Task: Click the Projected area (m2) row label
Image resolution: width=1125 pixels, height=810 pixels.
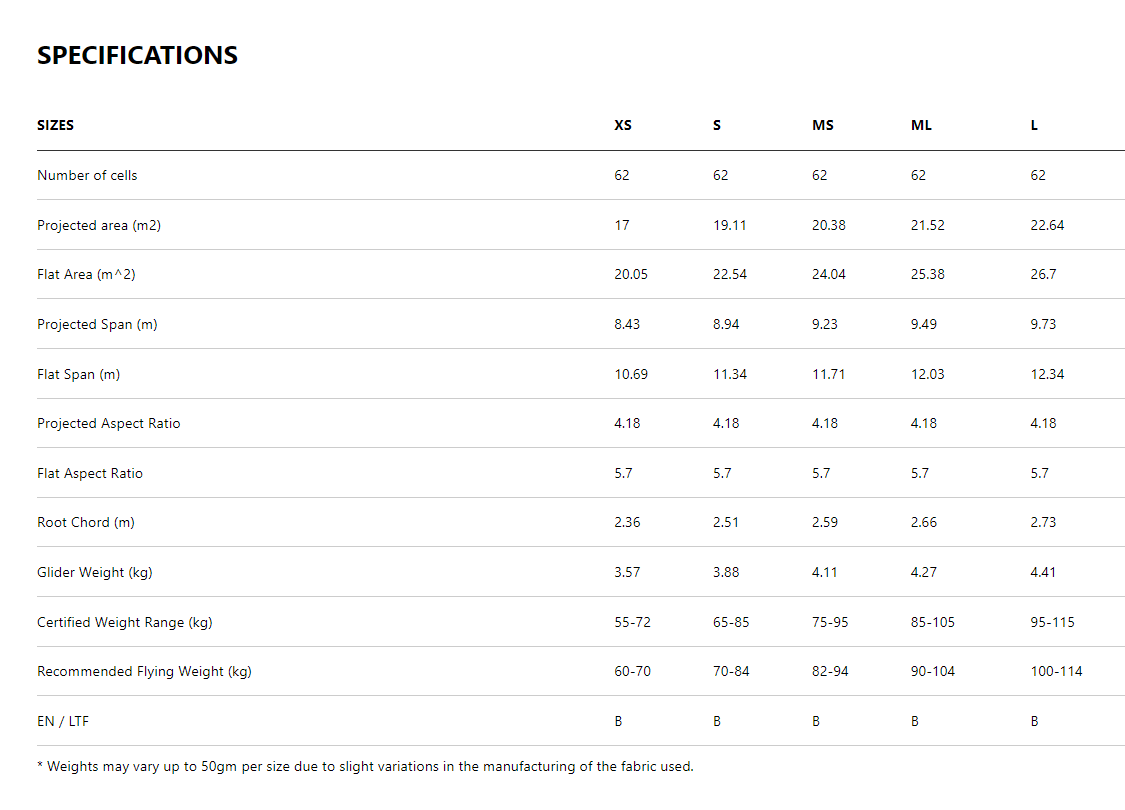Action: coord(99,226)
